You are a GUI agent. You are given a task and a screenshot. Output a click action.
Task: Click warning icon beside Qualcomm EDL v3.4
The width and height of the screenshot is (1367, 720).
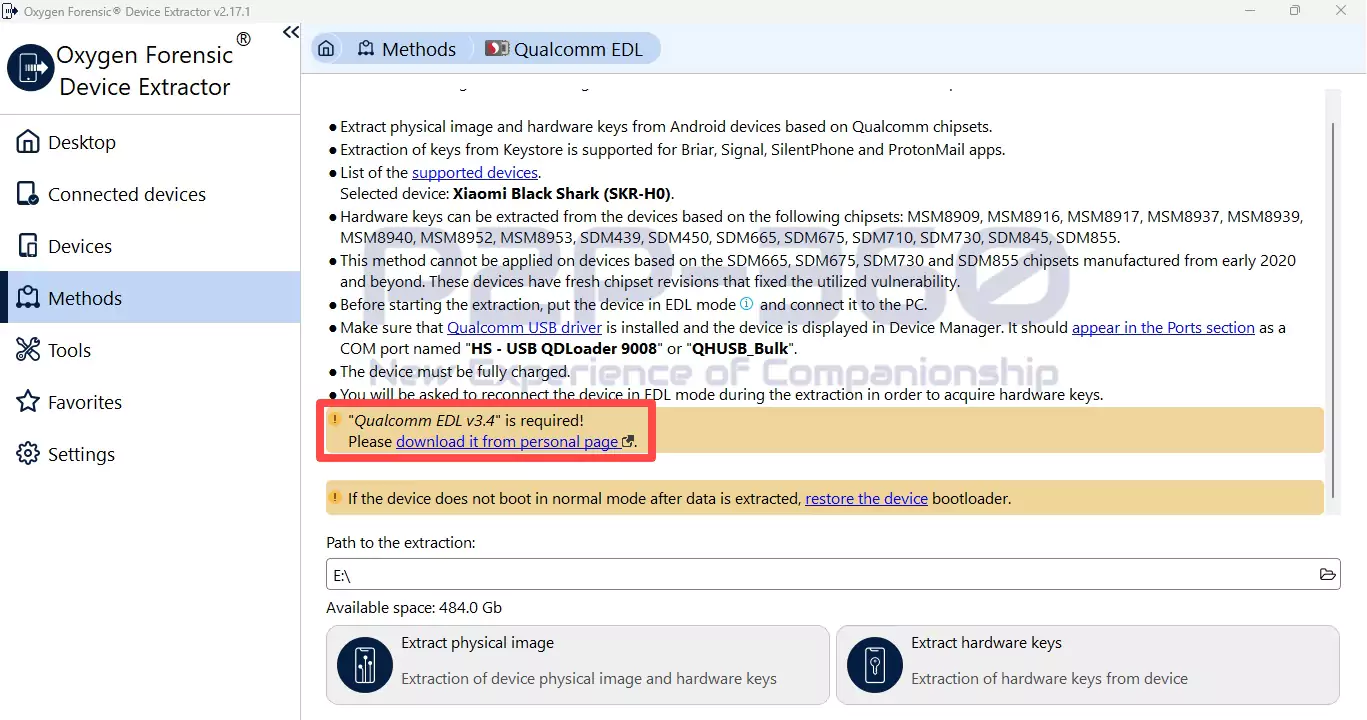[336, 420]
